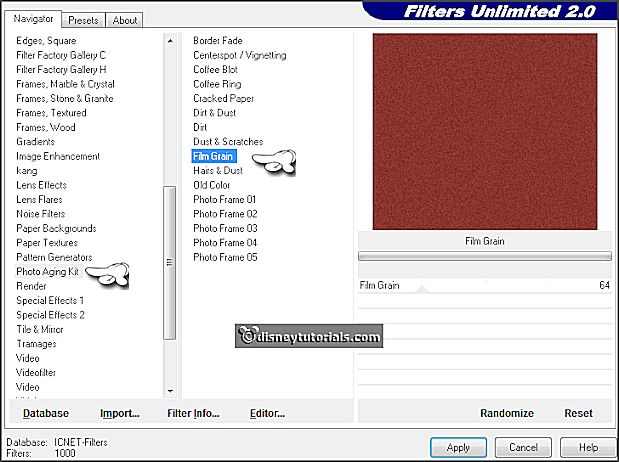619x462 pixels.
Task: Choose the Centerspot / Vignetting filter
Action: click(240, 55)
